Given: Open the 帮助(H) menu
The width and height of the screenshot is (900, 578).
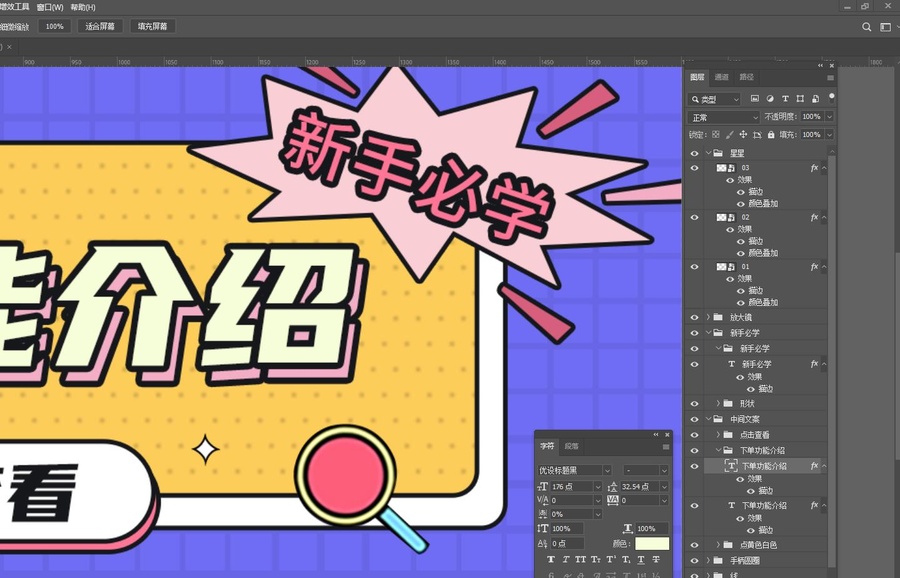Looking at the screenshot, I should pyautogui.click(x=83, y=7).
